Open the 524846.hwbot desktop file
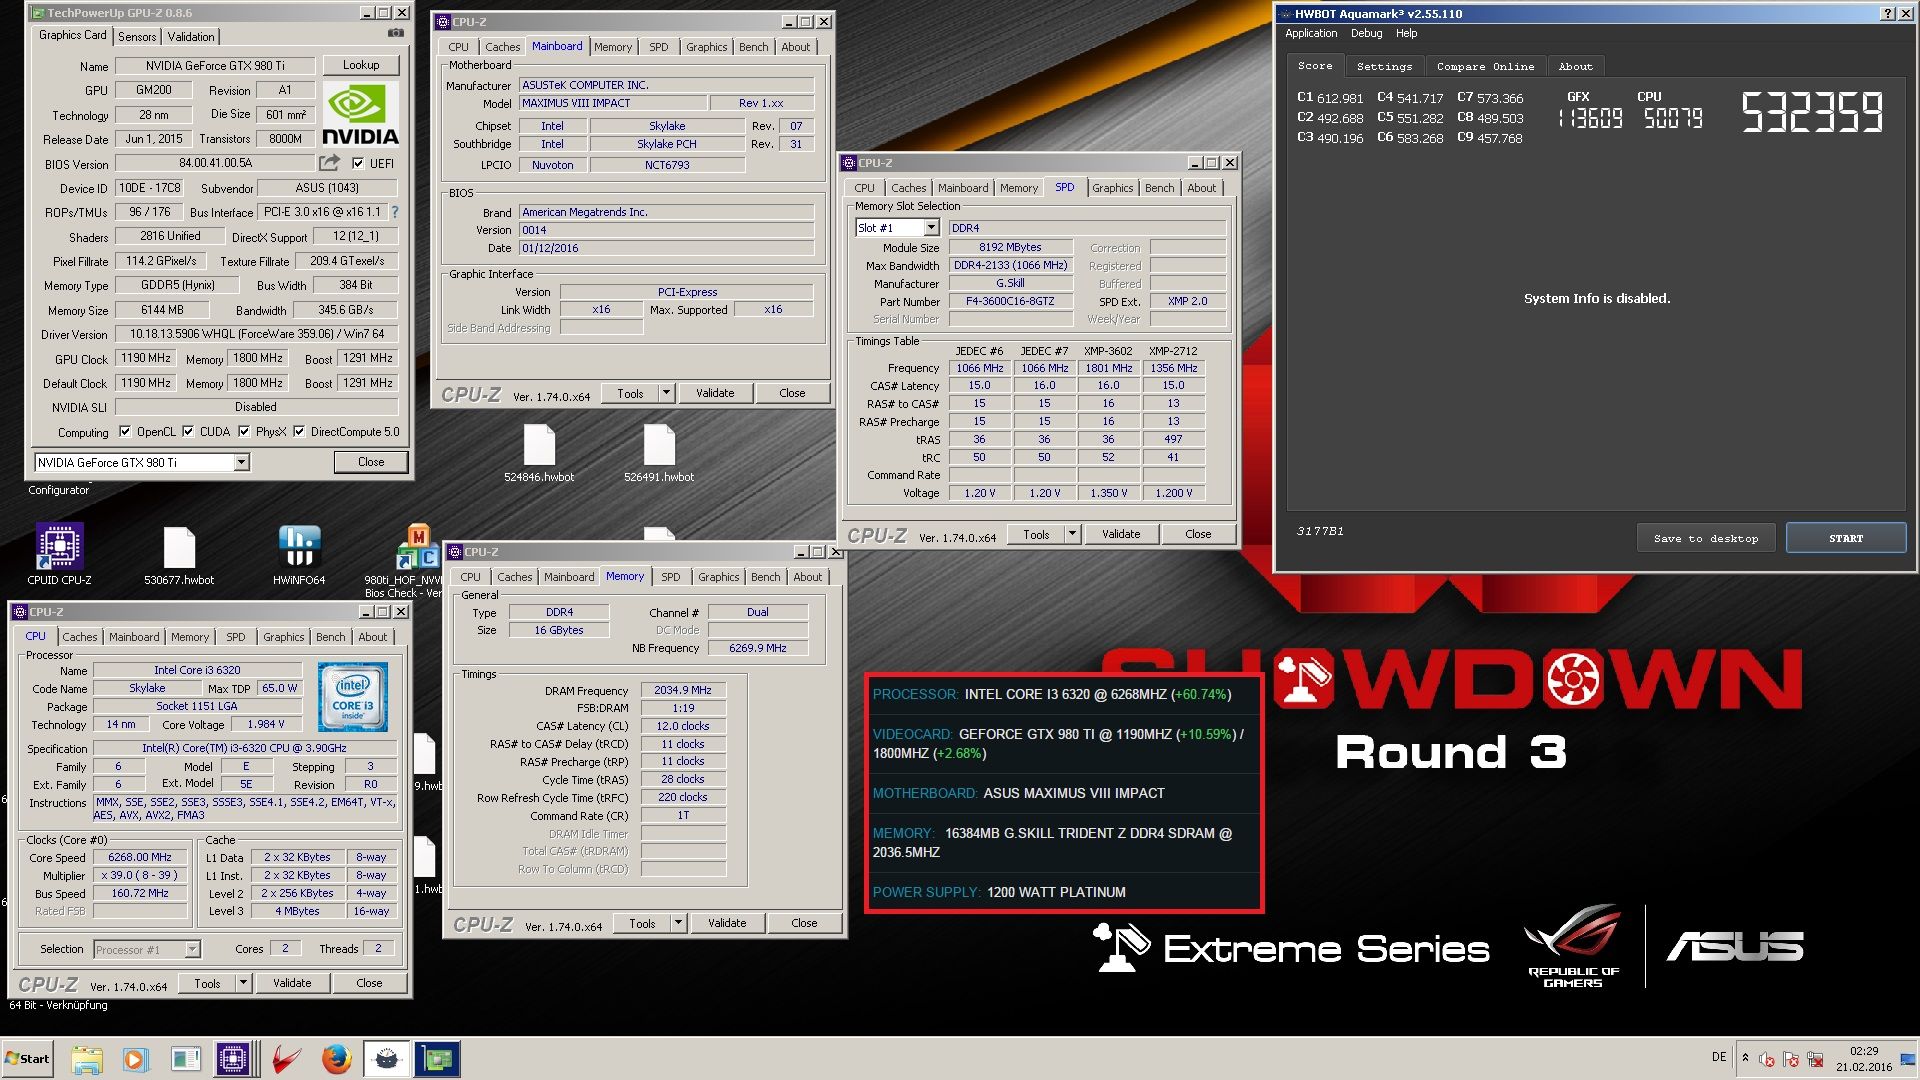The width and height of the screenshot is (1920, 1080). 539,454
